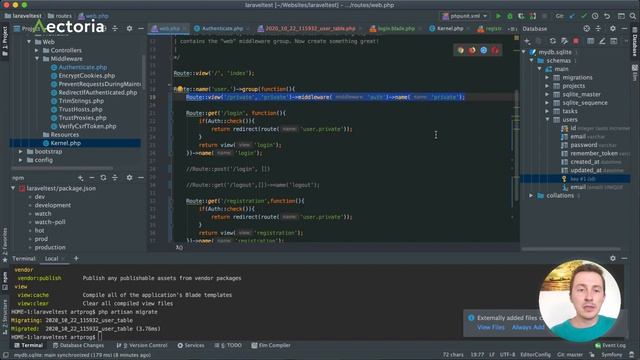The width and height of the screenshot is (640, 360).
Task: Open in Opera browser icon in editor
Action: (x=495, y=50)
